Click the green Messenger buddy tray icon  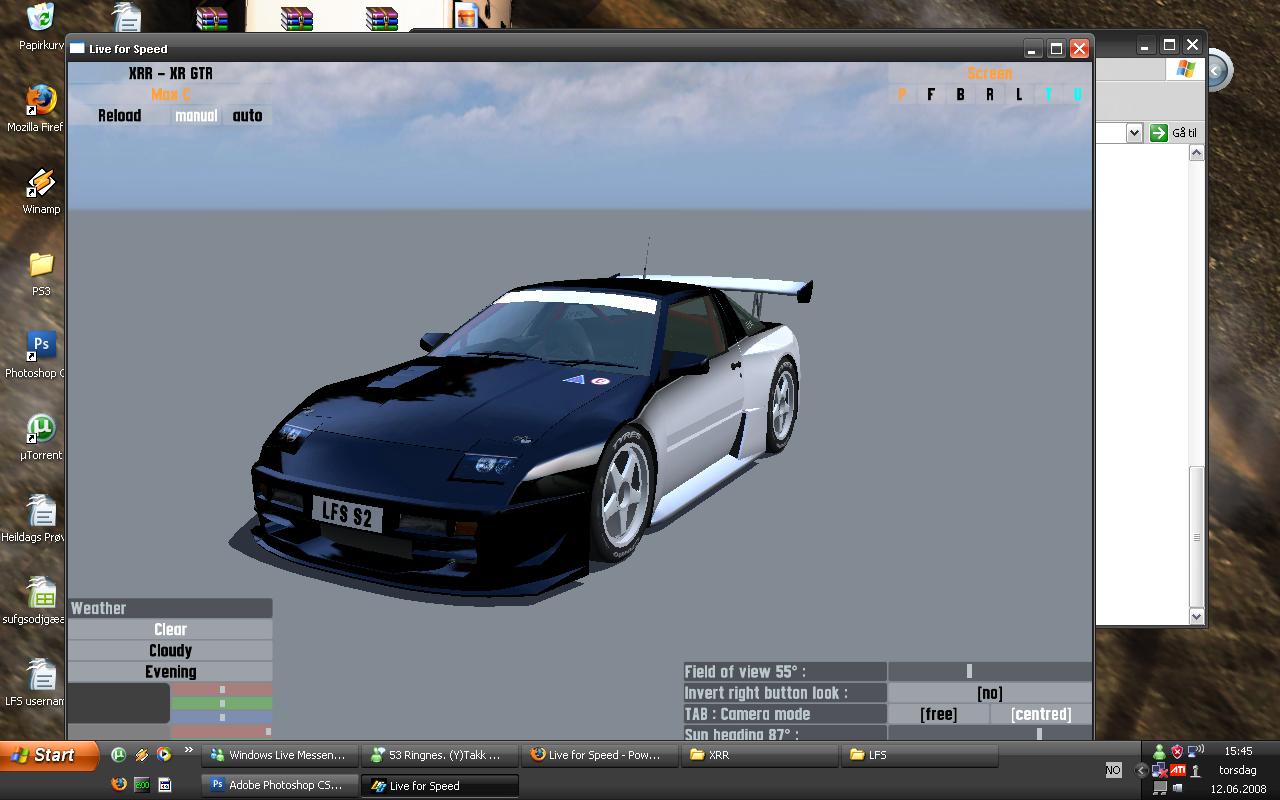(1159, 751)
